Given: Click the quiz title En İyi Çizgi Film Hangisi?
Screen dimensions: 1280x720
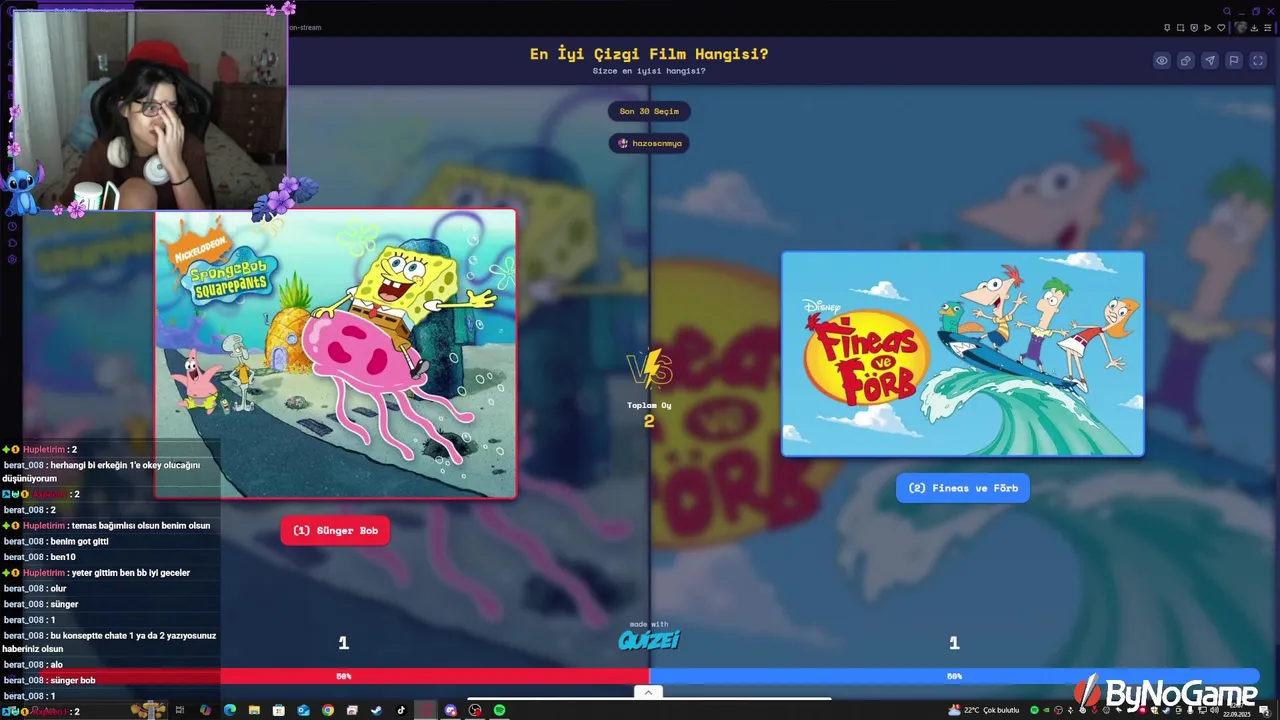Looking at the screenshot, I should [x=649, y=54].
